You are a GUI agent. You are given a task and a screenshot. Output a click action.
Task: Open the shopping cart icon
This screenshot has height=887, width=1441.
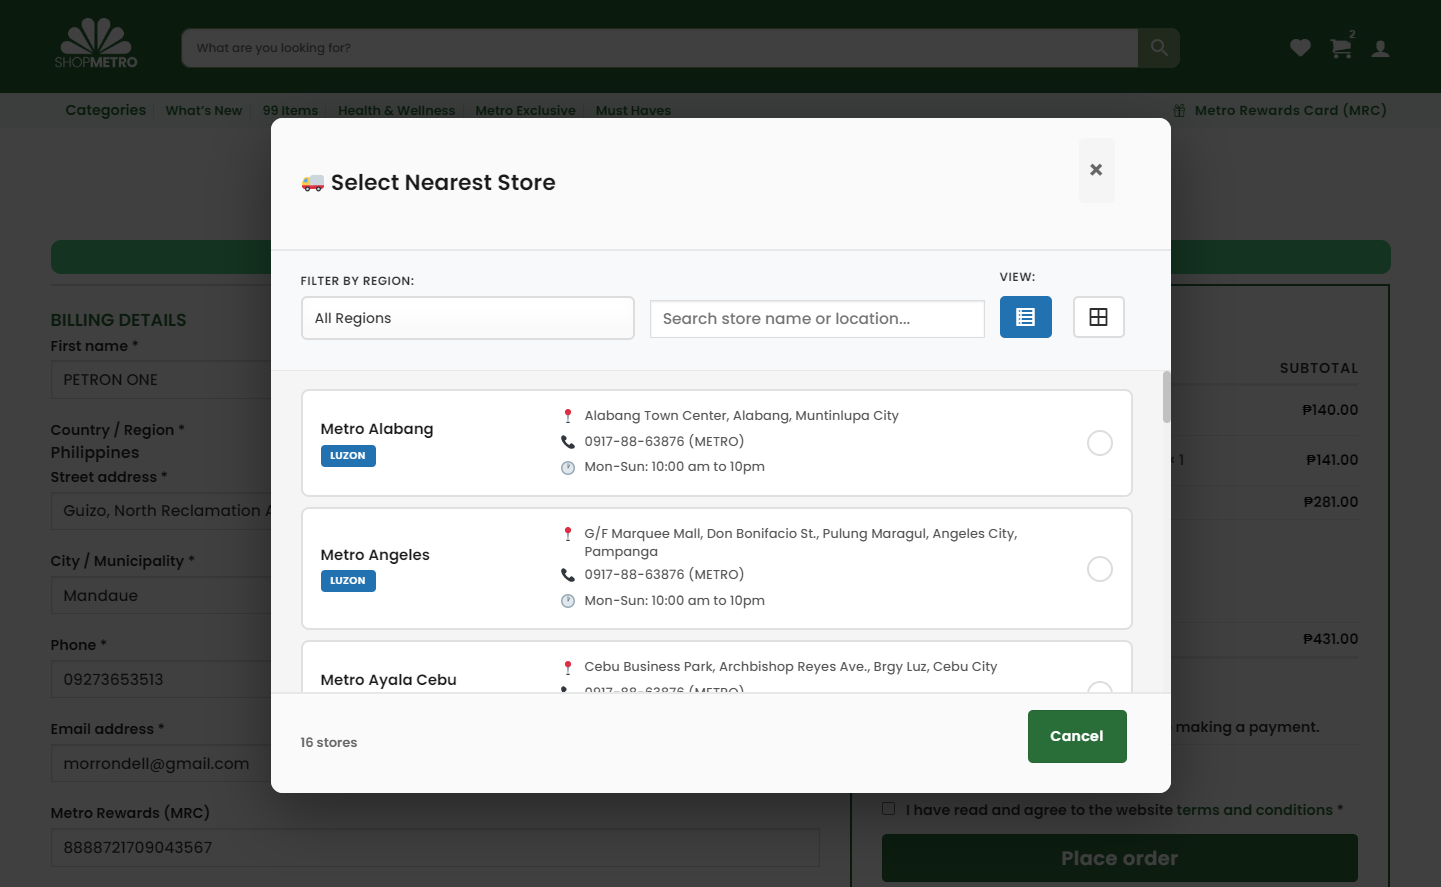tap(1341, 47)
